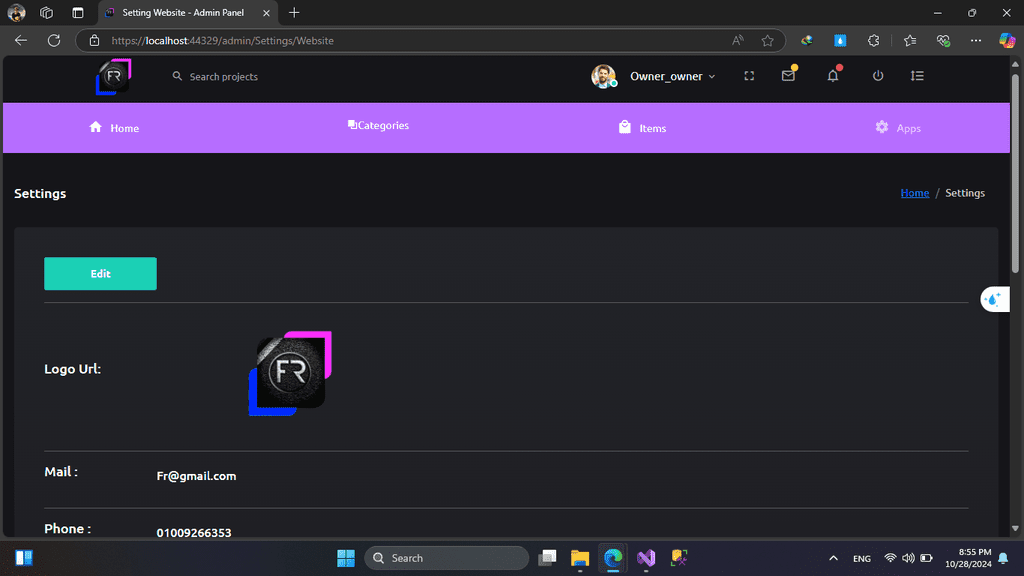Click the power logout icon
The width and height of the screenshot is (1024, 576).
click(878, 76)
